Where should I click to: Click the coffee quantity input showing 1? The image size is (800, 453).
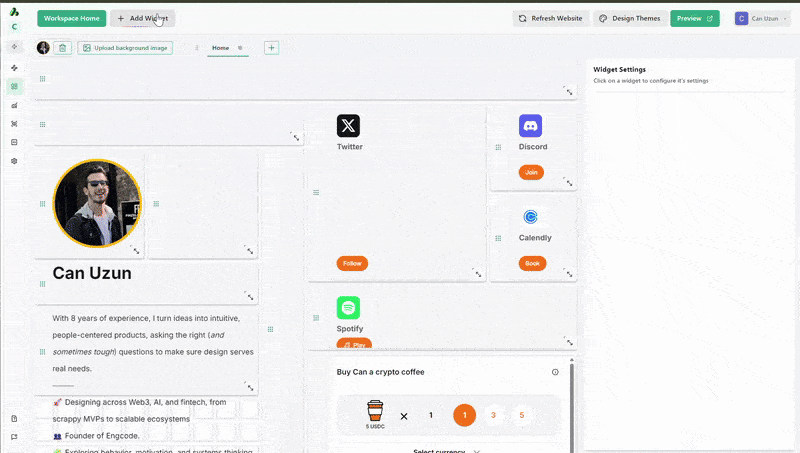431,415
